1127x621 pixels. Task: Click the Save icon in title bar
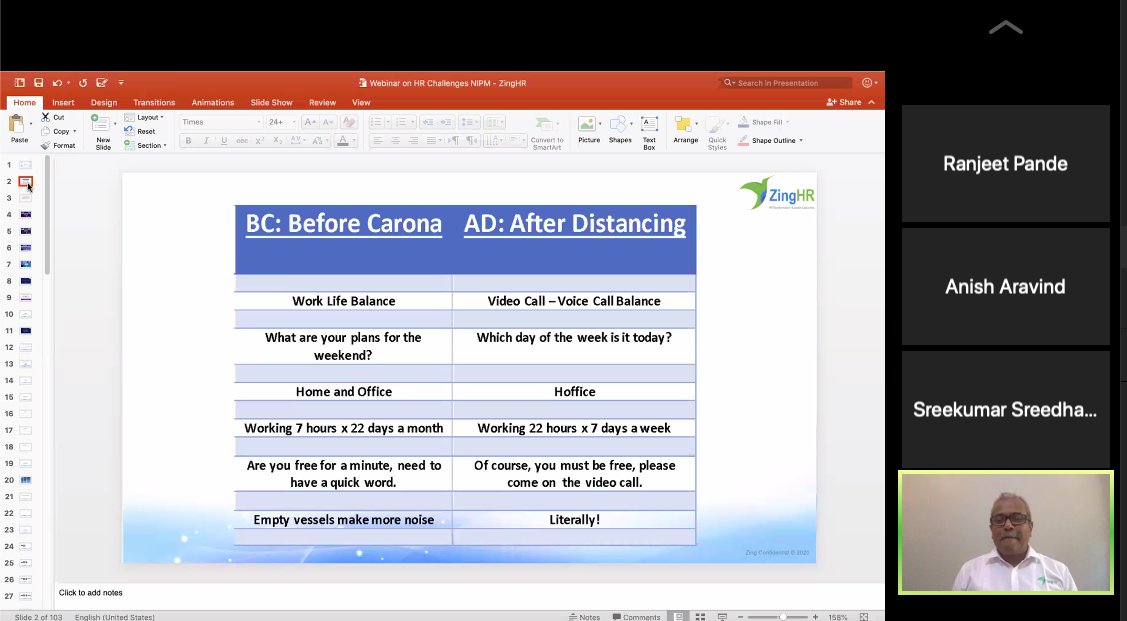tap(39, 83)
